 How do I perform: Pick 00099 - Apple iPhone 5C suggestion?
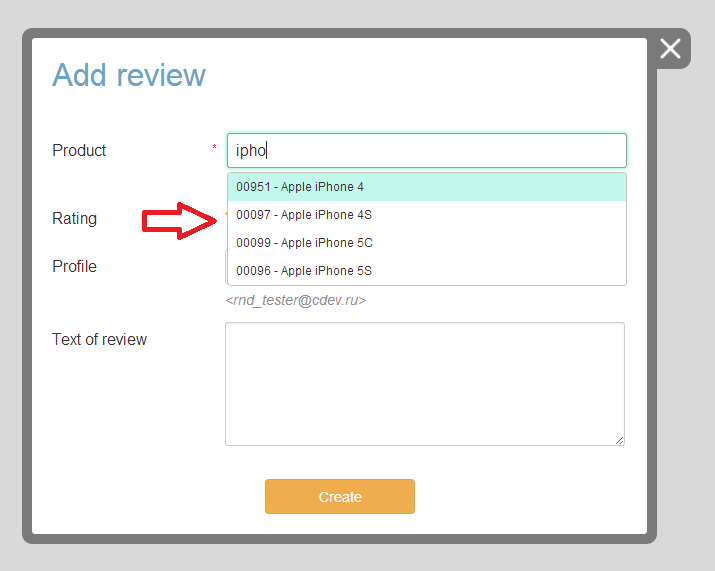point(427,243)
